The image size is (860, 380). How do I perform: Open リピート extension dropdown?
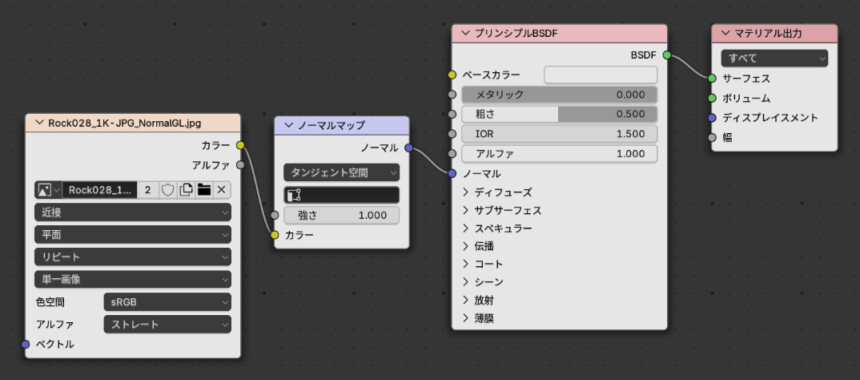(133, 257)
